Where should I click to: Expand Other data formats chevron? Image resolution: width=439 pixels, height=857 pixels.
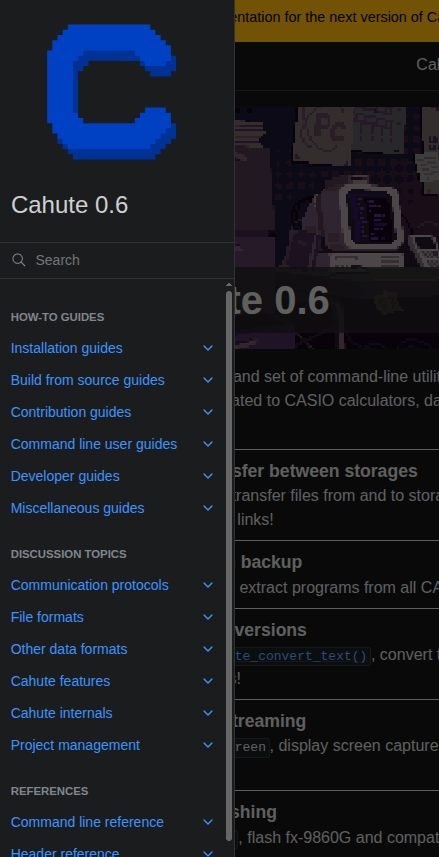click(208, 649)
